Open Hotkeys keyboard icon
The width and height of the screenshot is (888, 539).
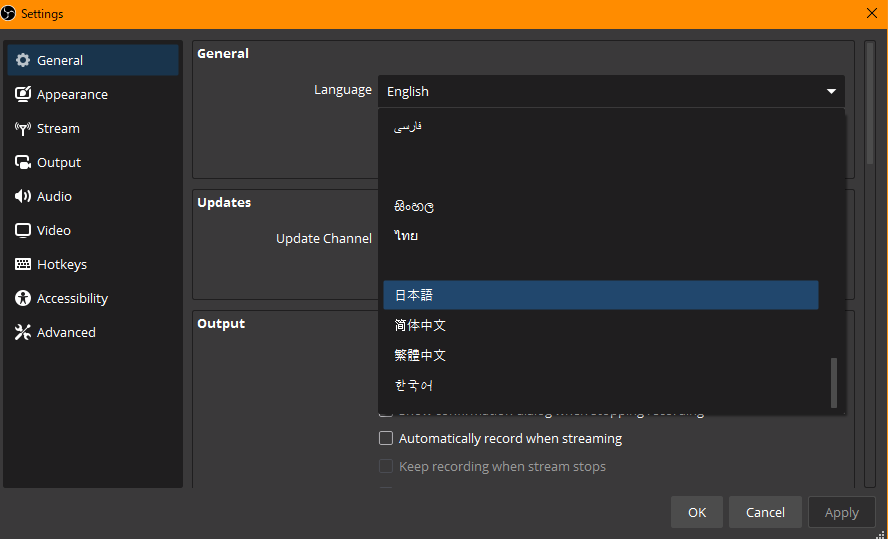(23, 264)
